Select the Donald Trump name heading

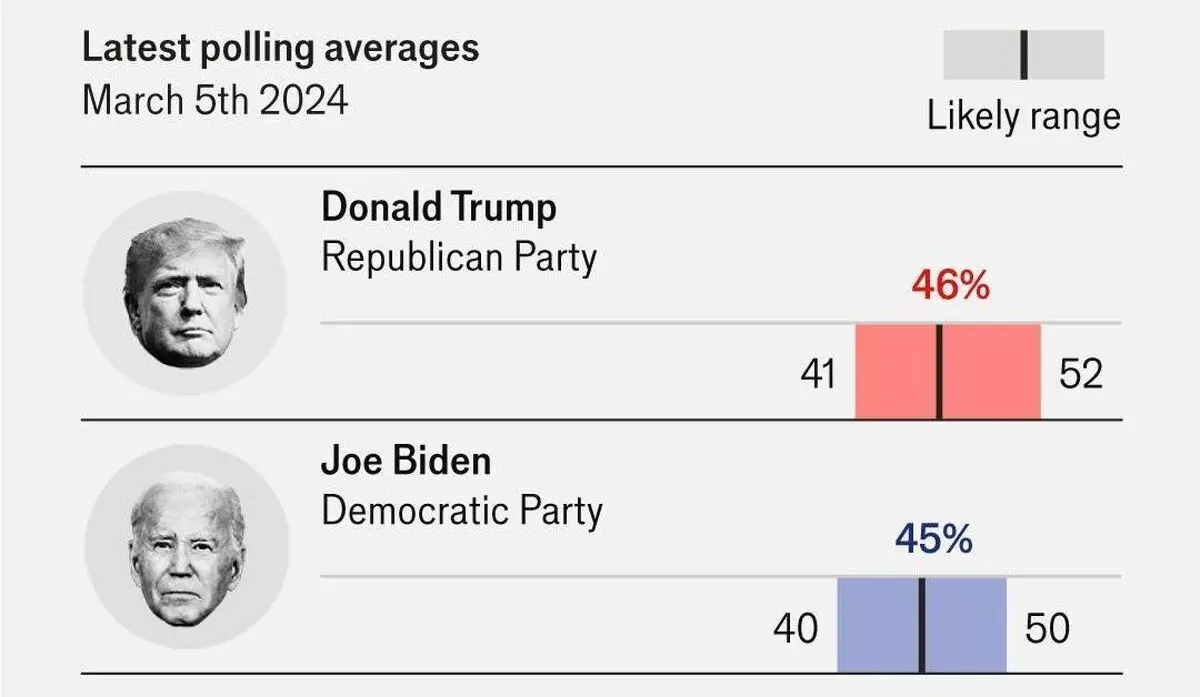point(439,208)
